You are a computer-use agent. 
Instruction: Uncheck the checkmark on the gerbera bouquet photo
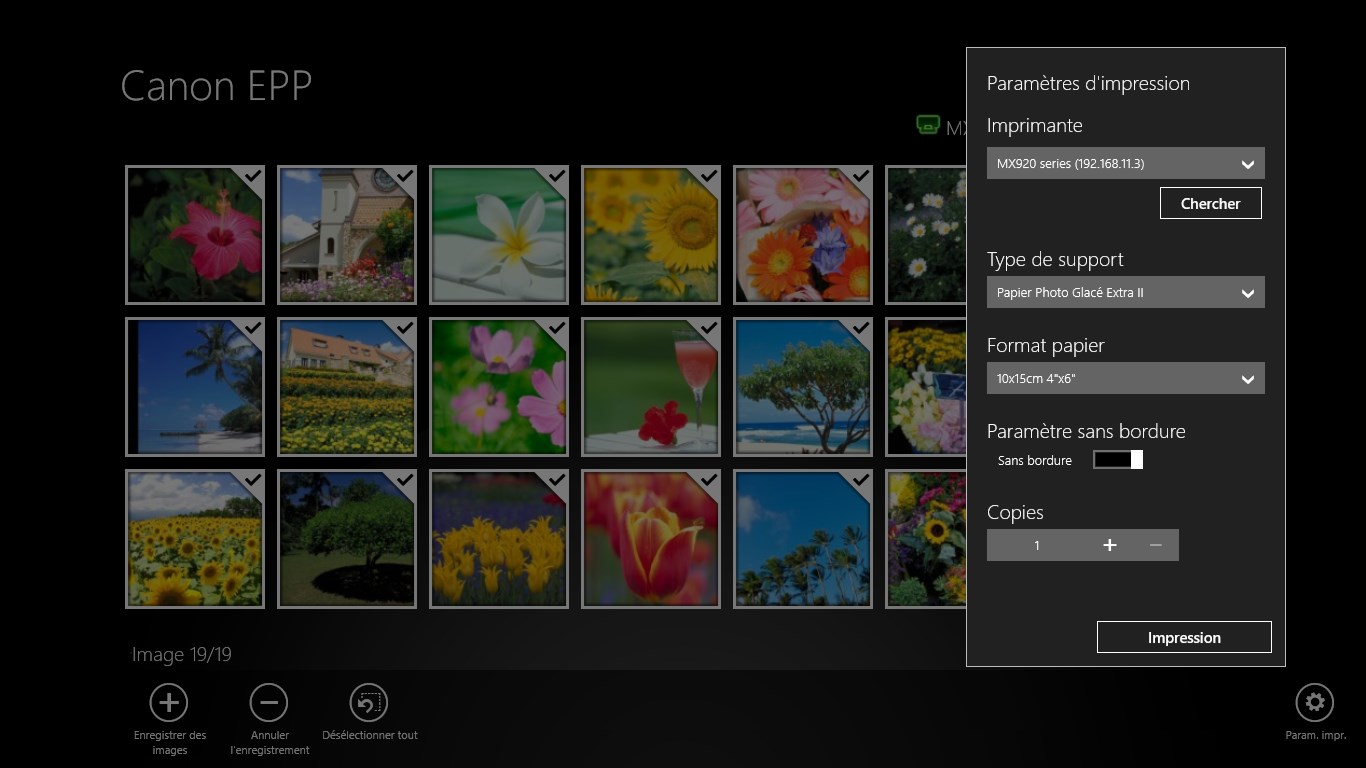861,176
